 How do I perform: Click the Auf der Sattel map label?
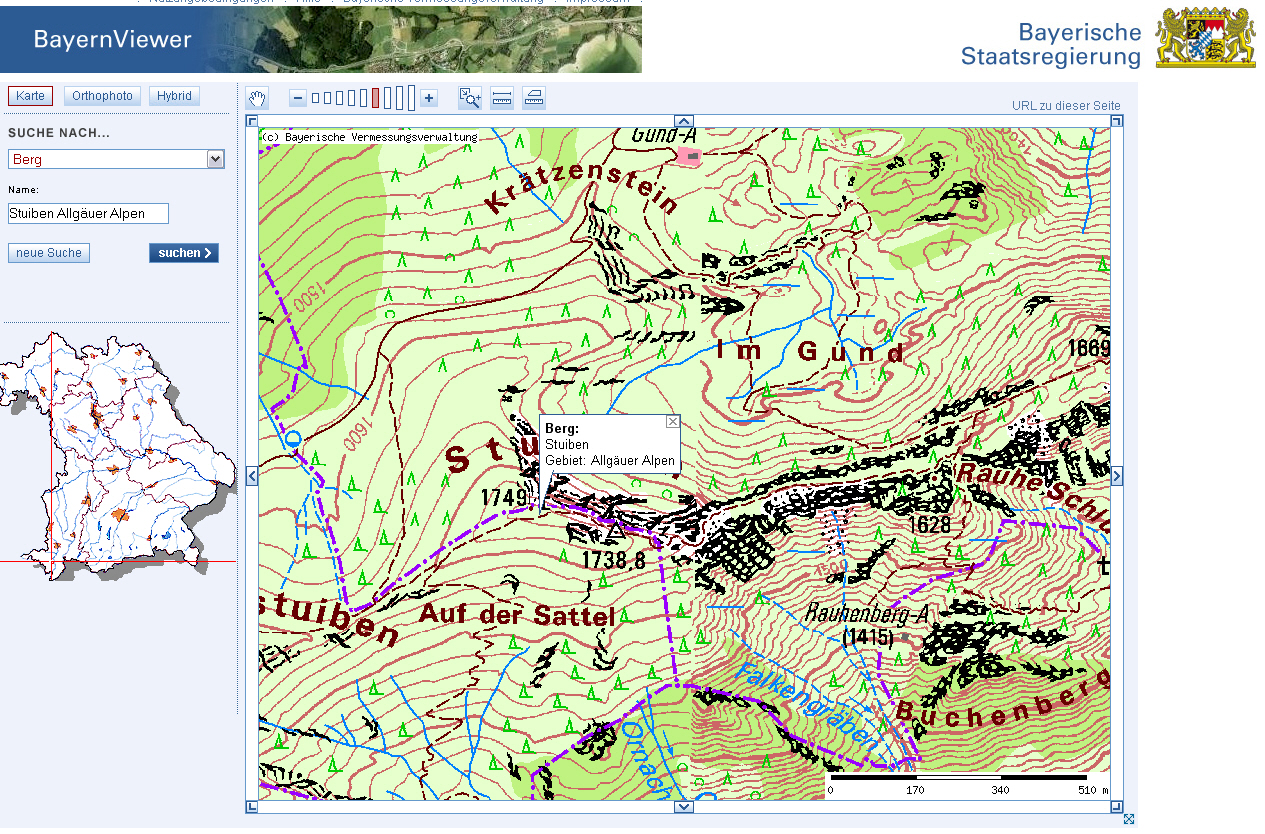(x=517, y=613)
